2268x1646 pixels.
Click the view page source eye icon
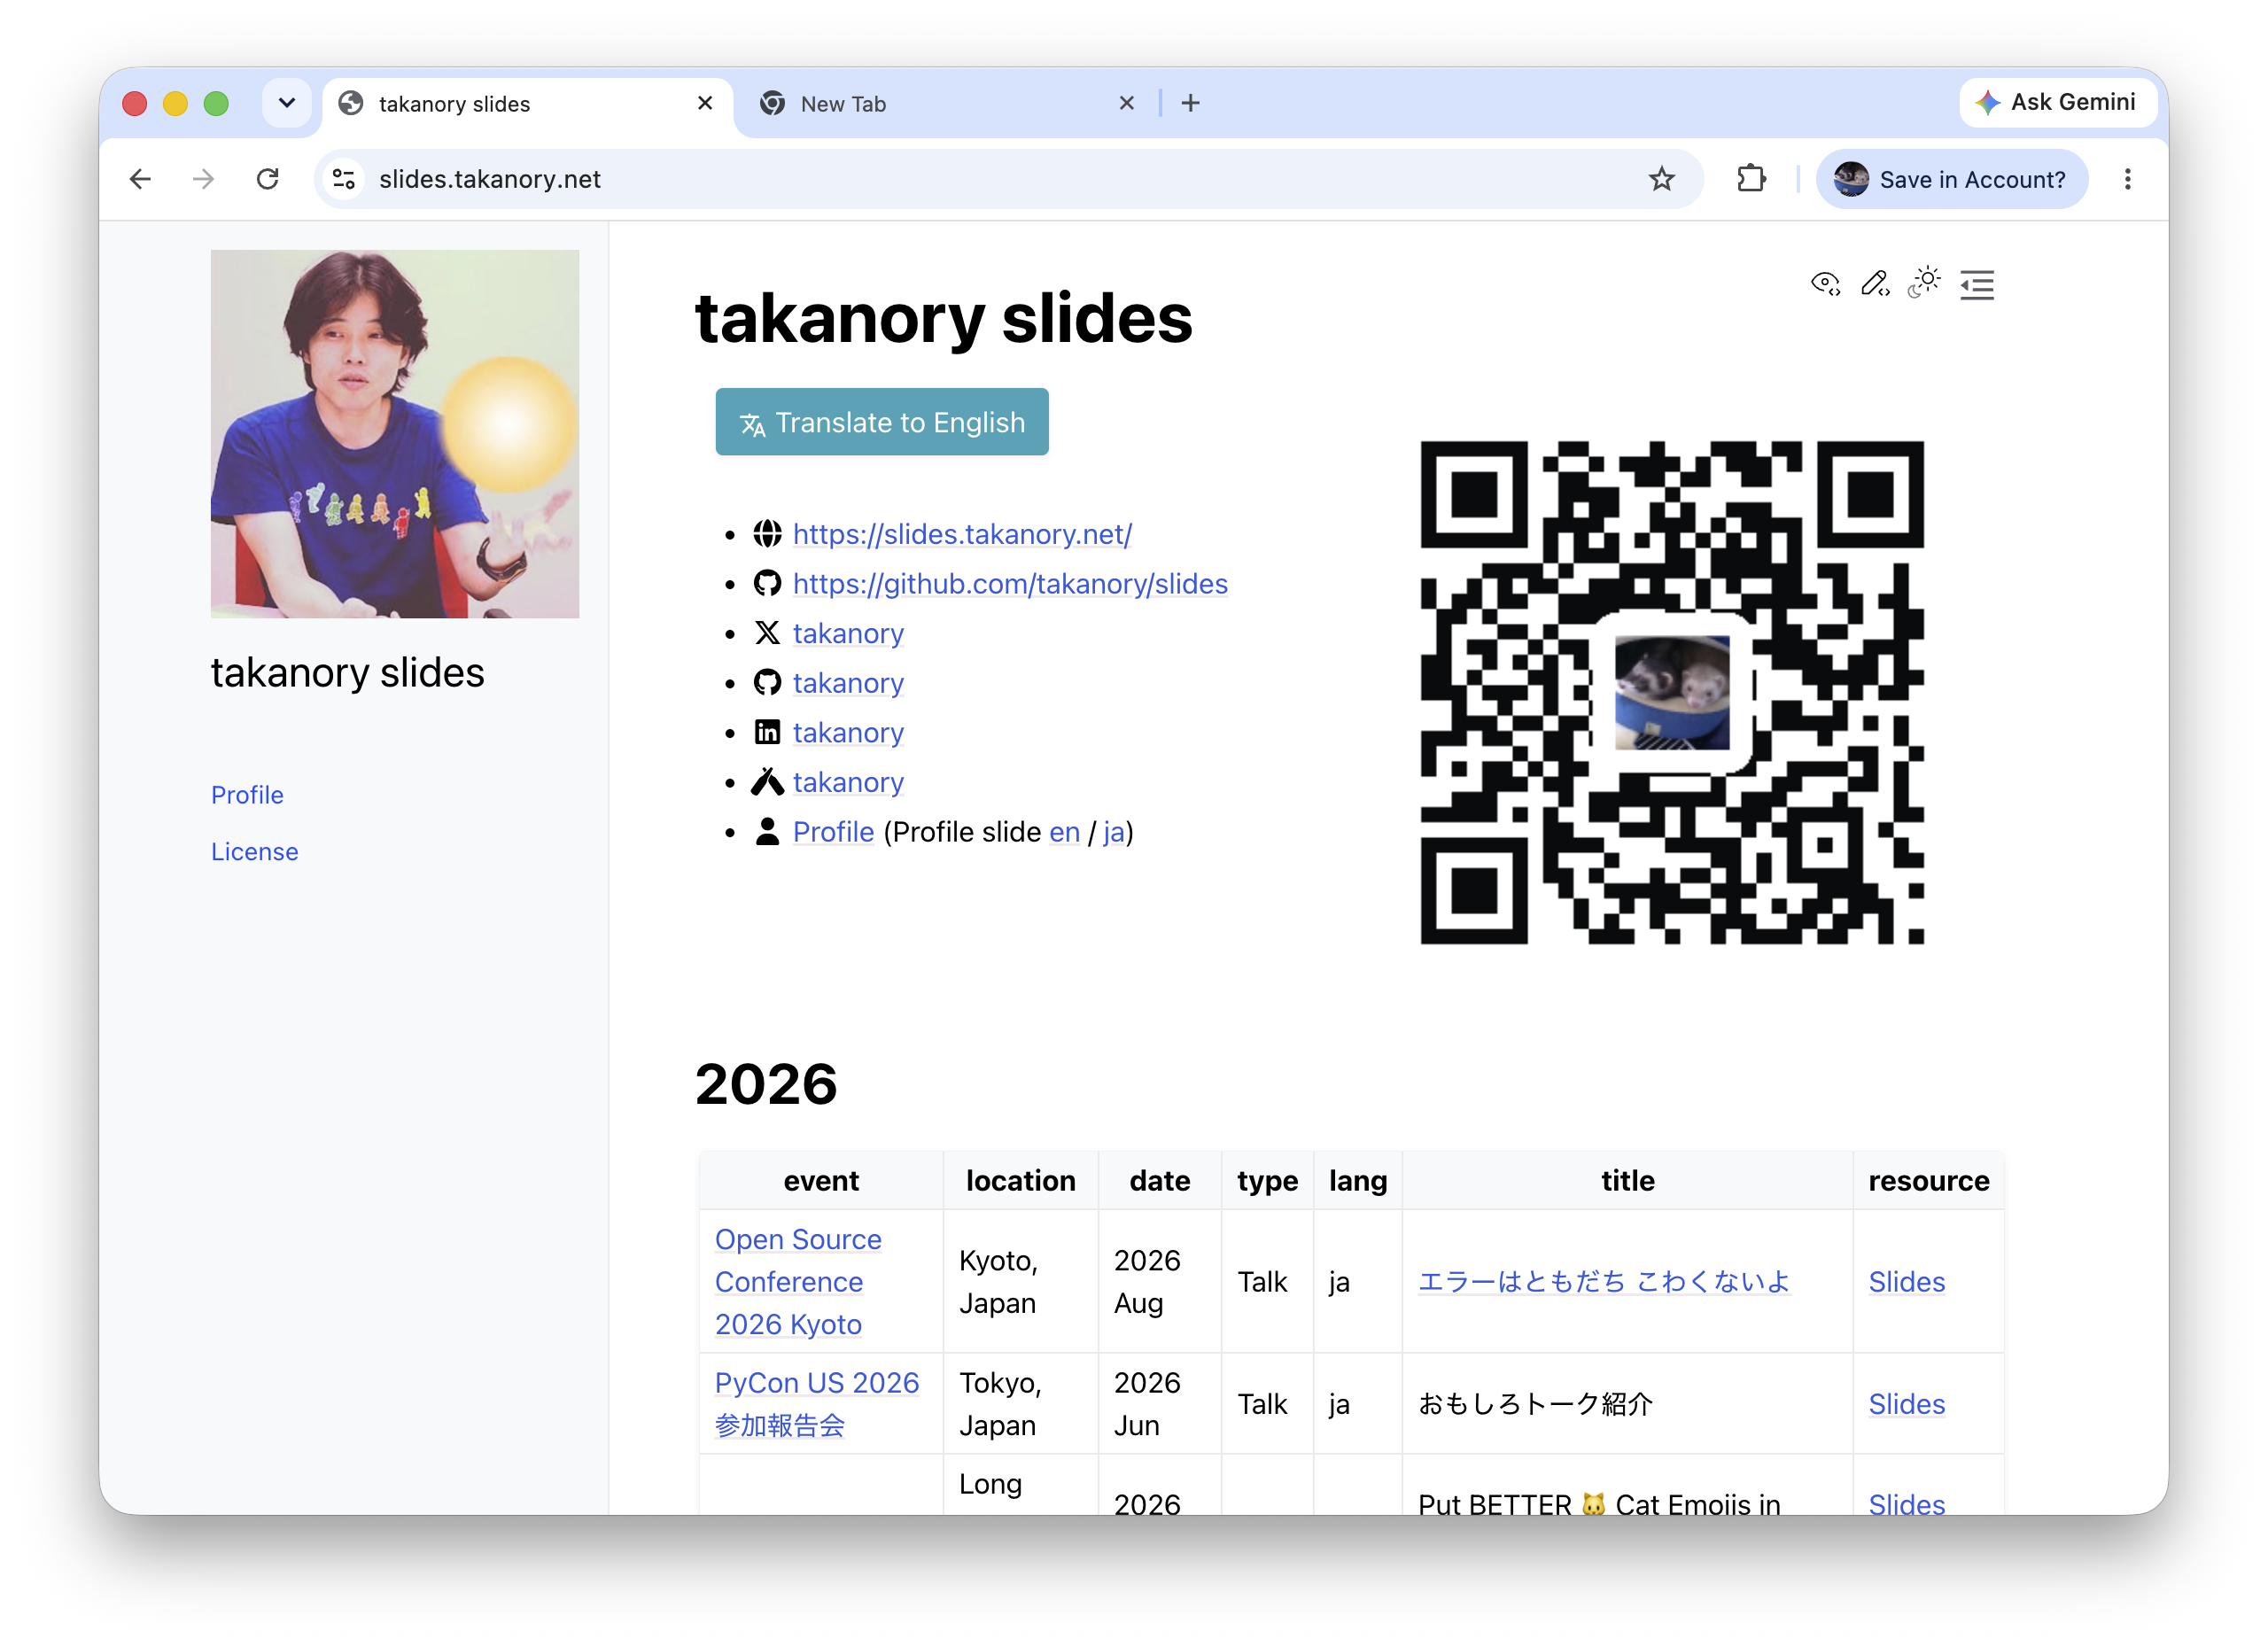click(x=1825, y=285)
